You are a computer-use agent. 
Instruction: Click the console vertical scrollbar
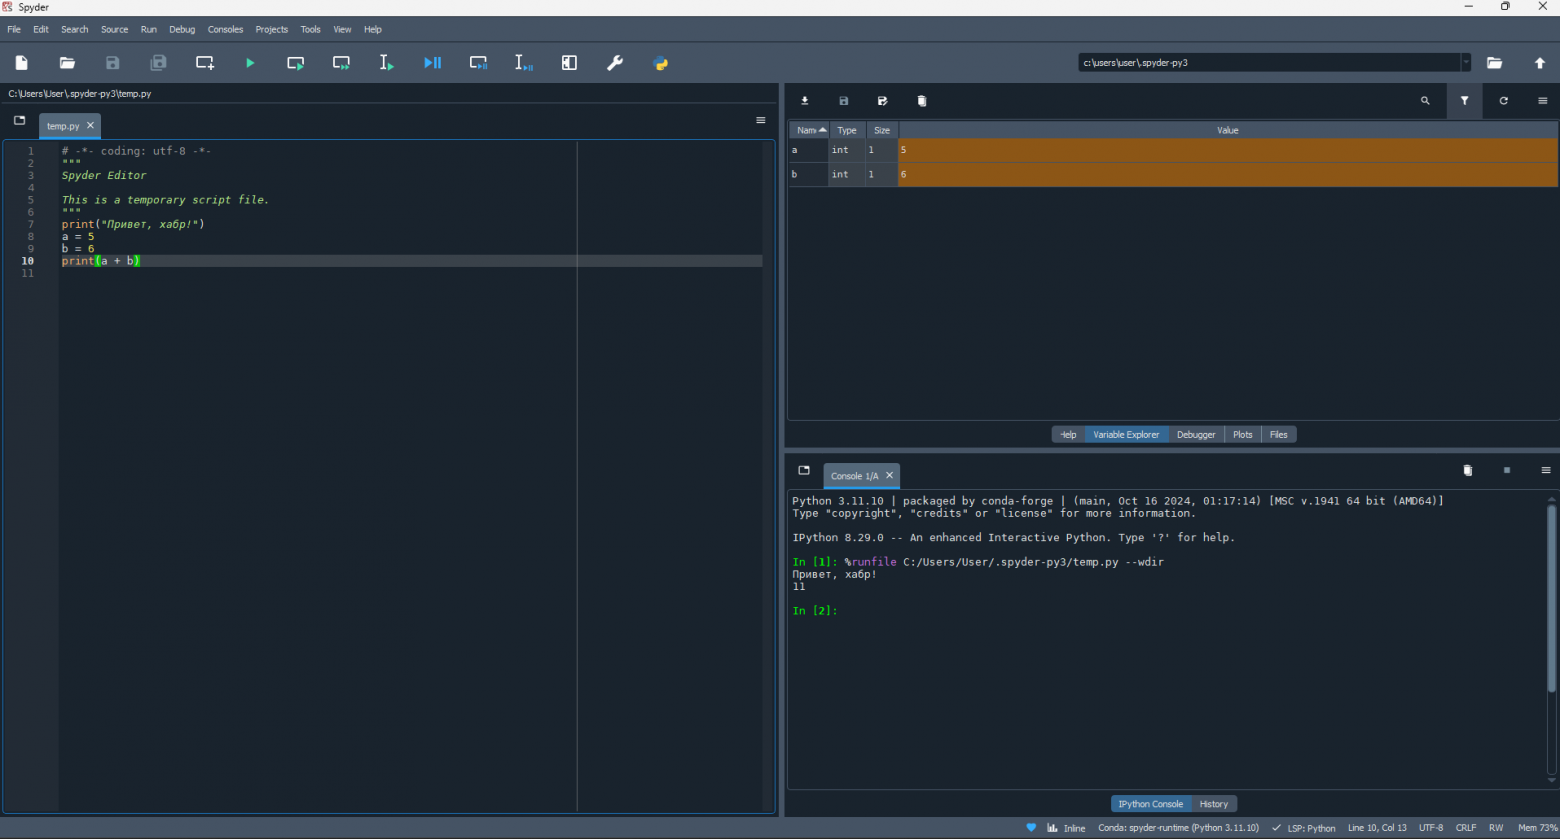[1552, 598]
